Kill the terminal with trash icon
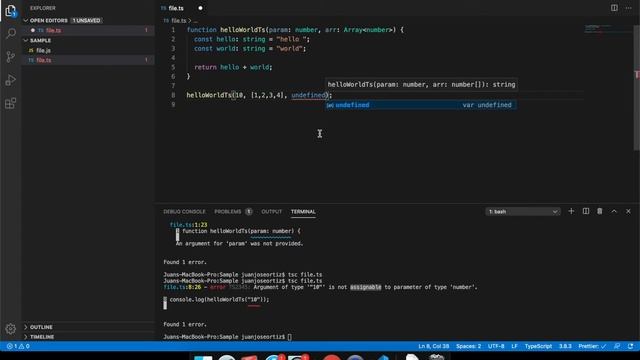The height and width of the screenshot is (360, 640). (600, 211)
